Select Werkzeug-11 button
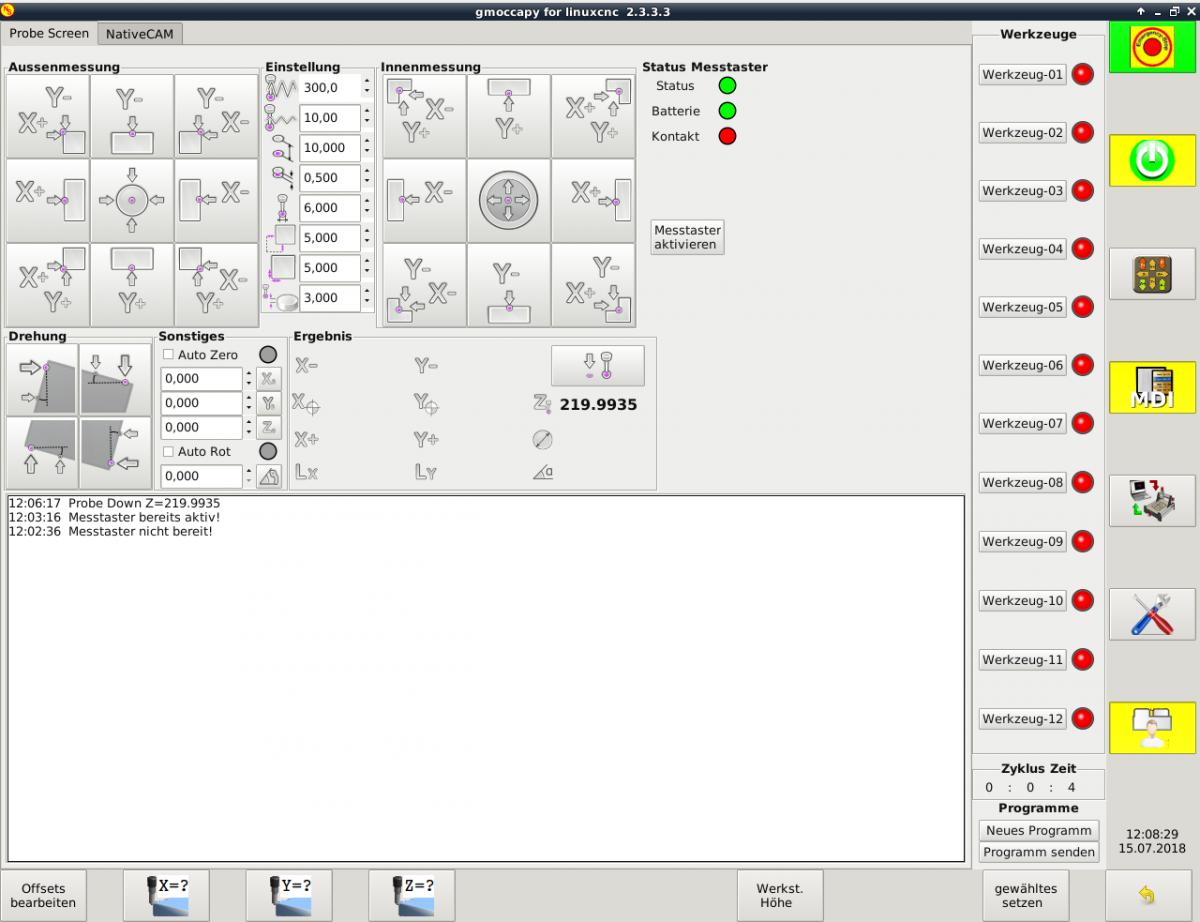The image size is (1200, 922). click(x=1022, y=659)
